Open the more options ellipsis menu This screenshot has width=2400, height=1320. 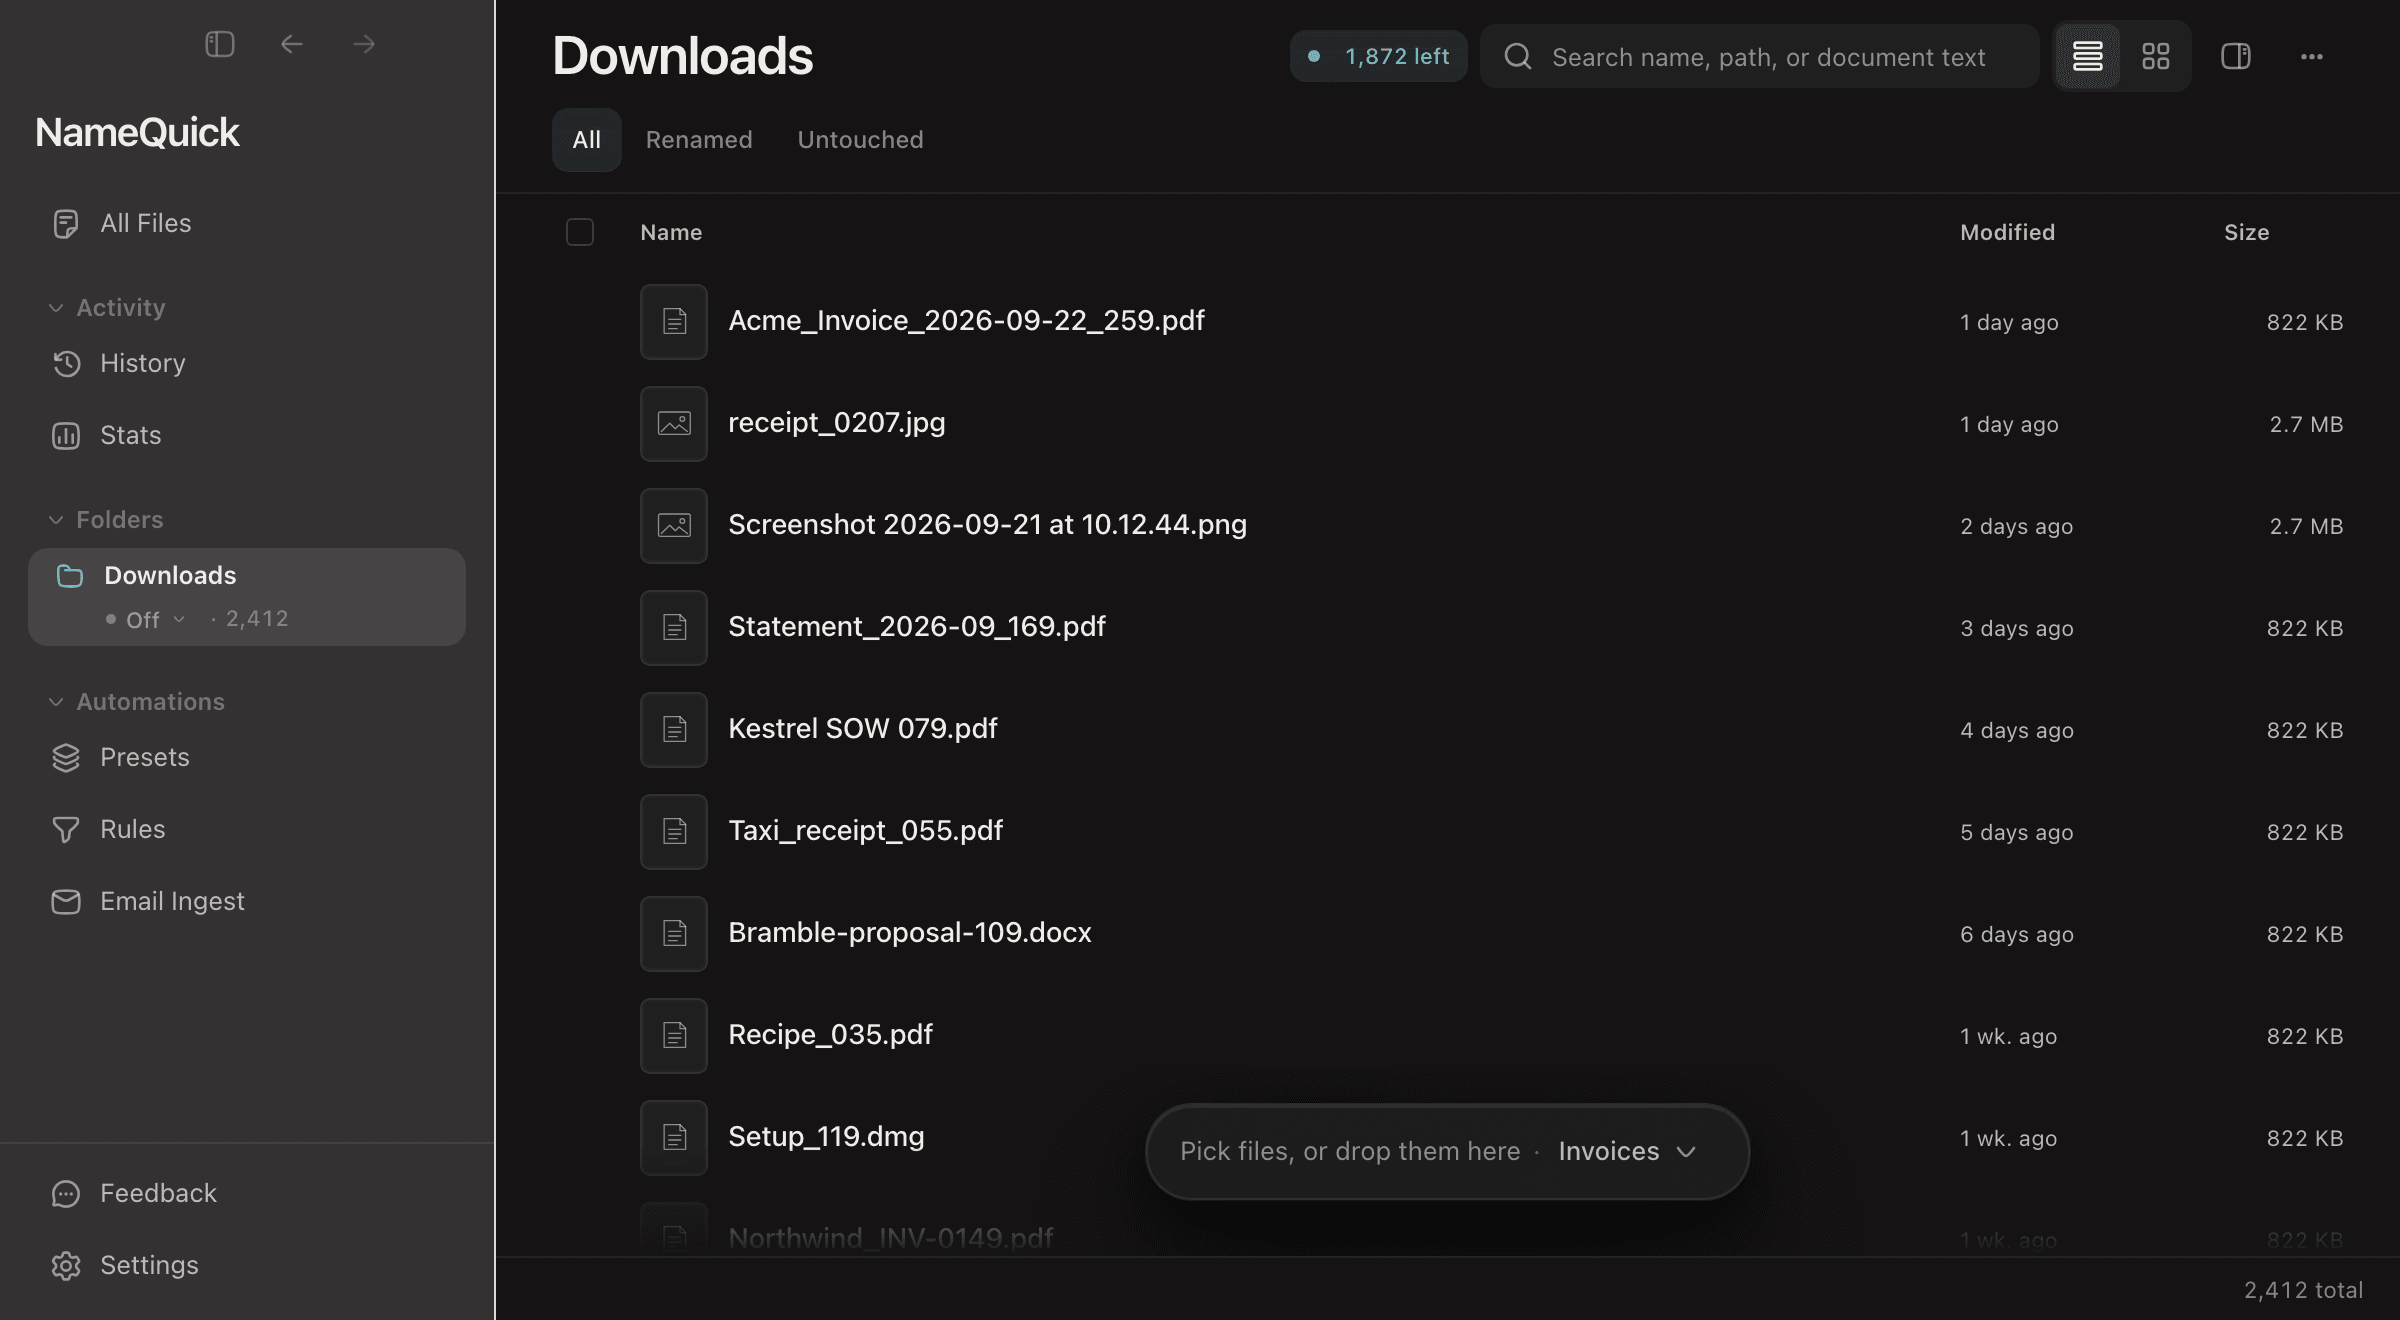click(2311, 57)
